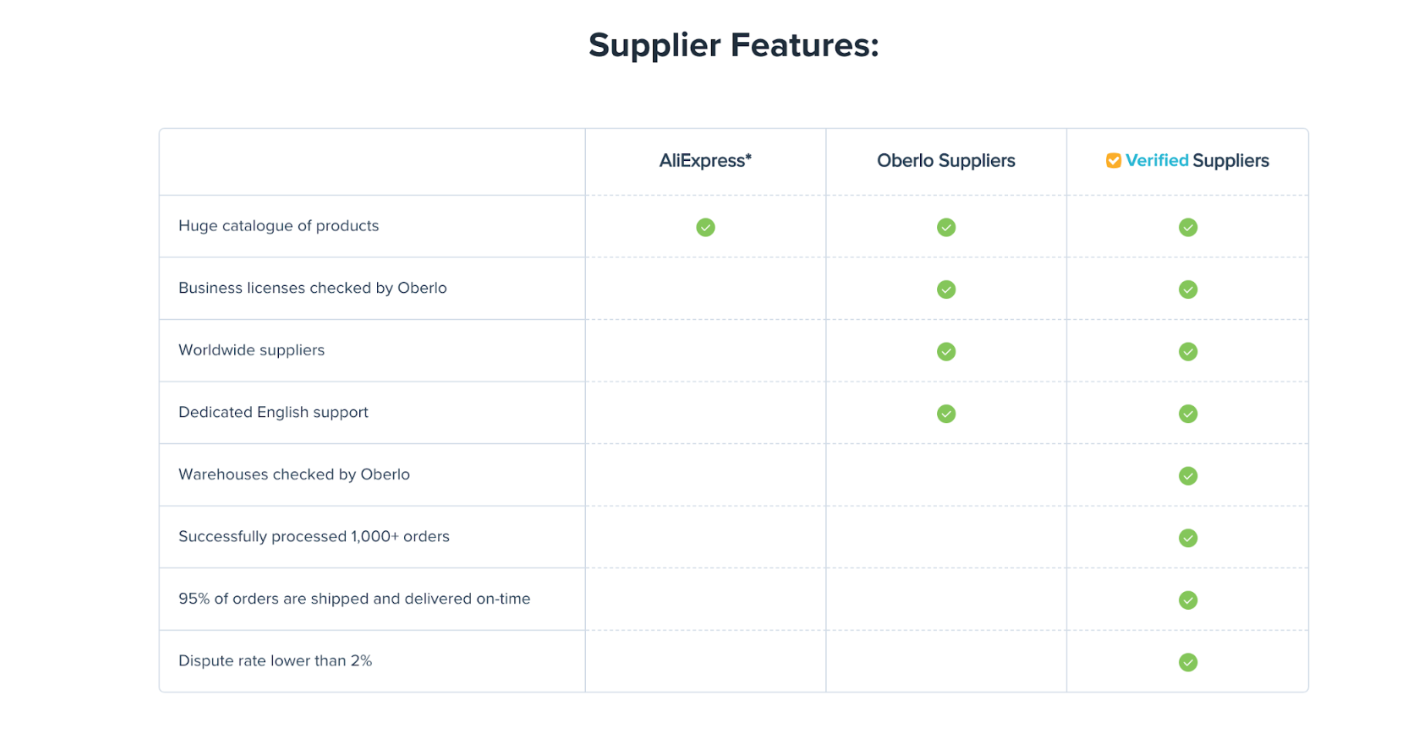Click the Supplier Features heading
1419x746 pixels.
[733, 45]
